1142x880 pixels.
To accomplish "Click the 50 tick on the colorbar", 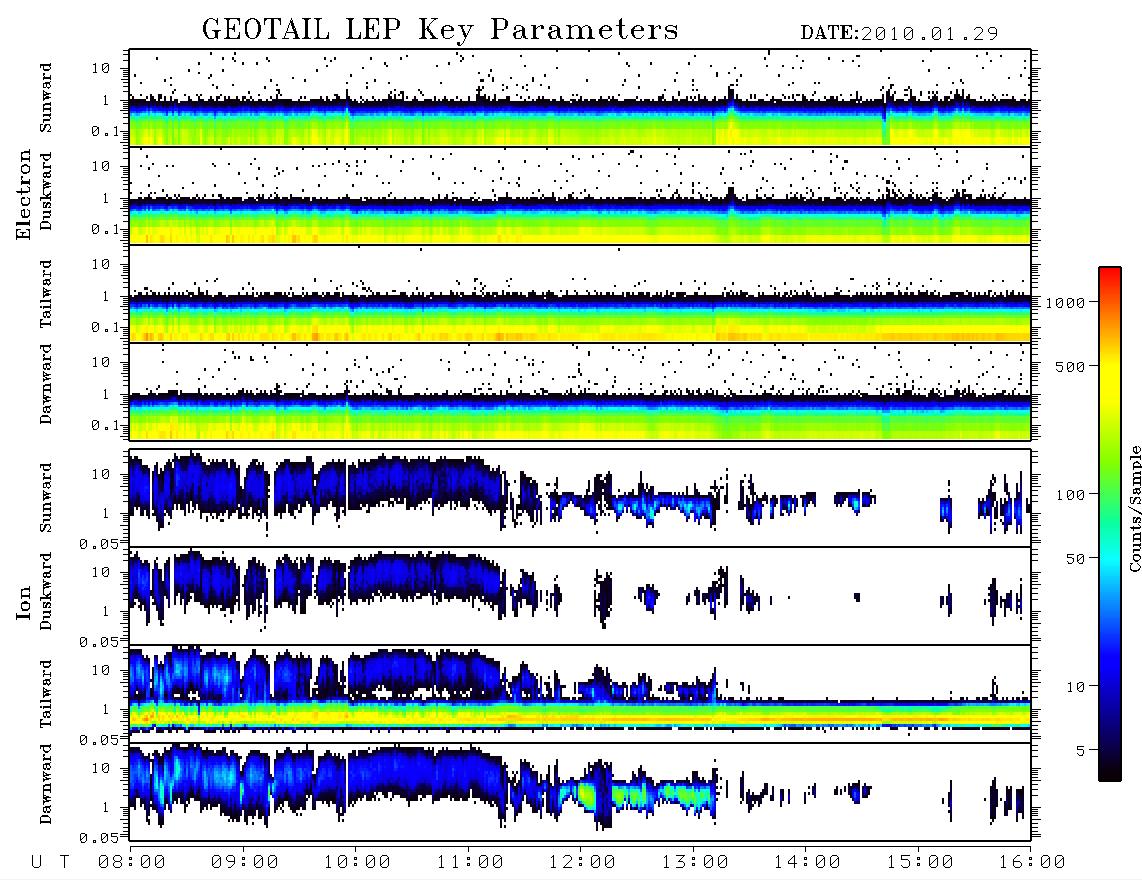I will 1076,559.
